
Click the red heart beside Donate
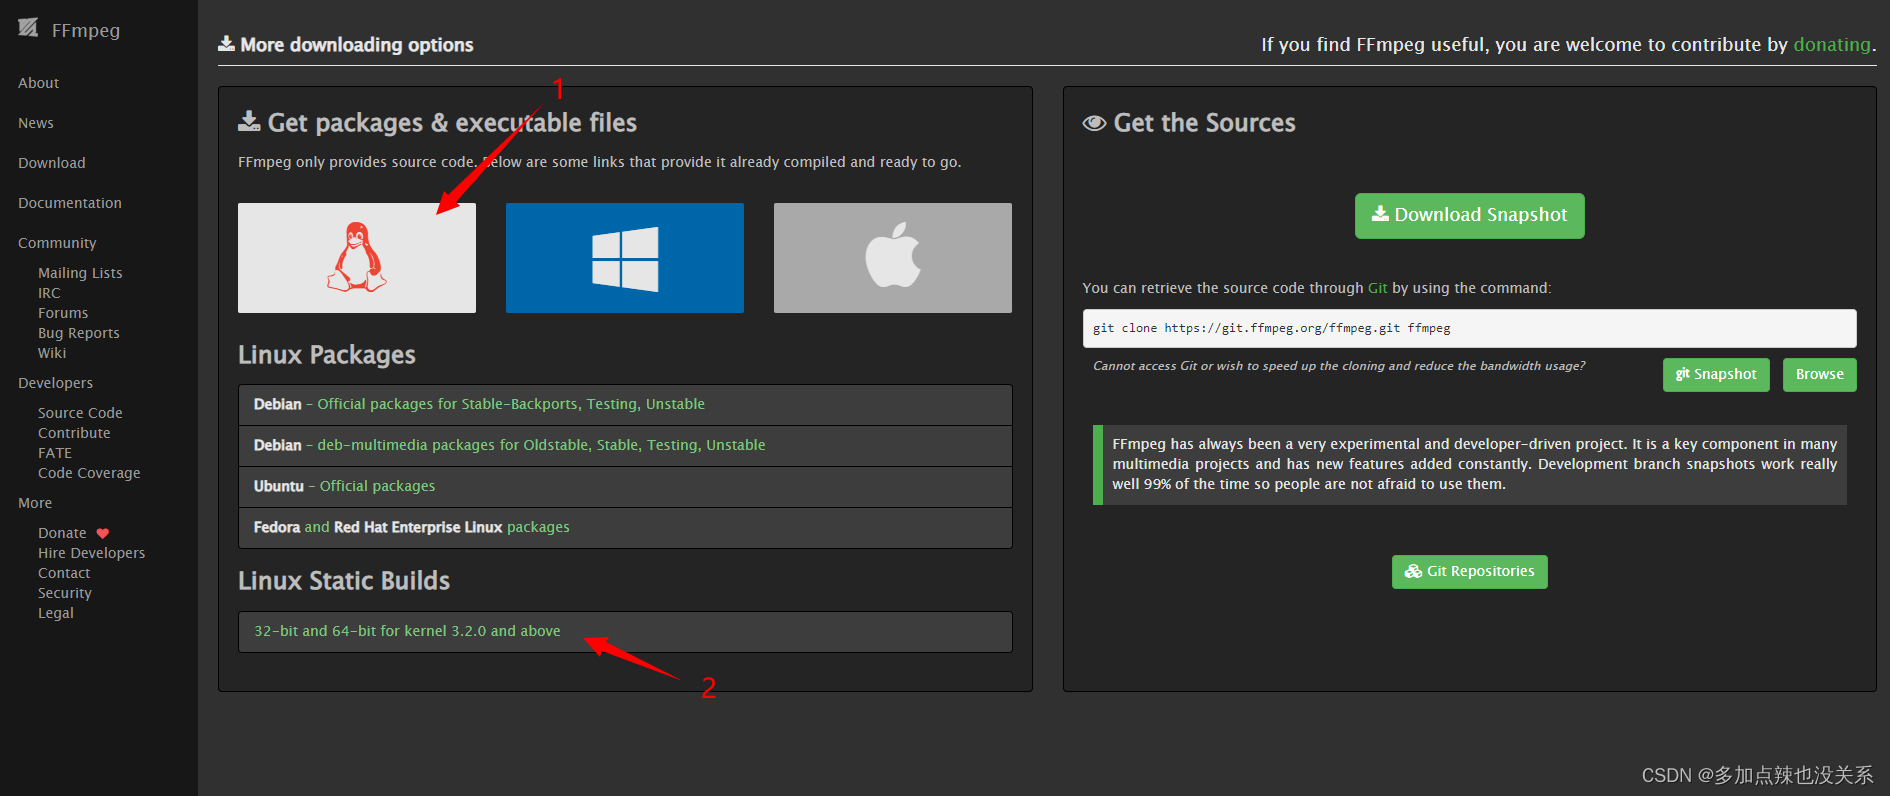click(x=103, y=533)
